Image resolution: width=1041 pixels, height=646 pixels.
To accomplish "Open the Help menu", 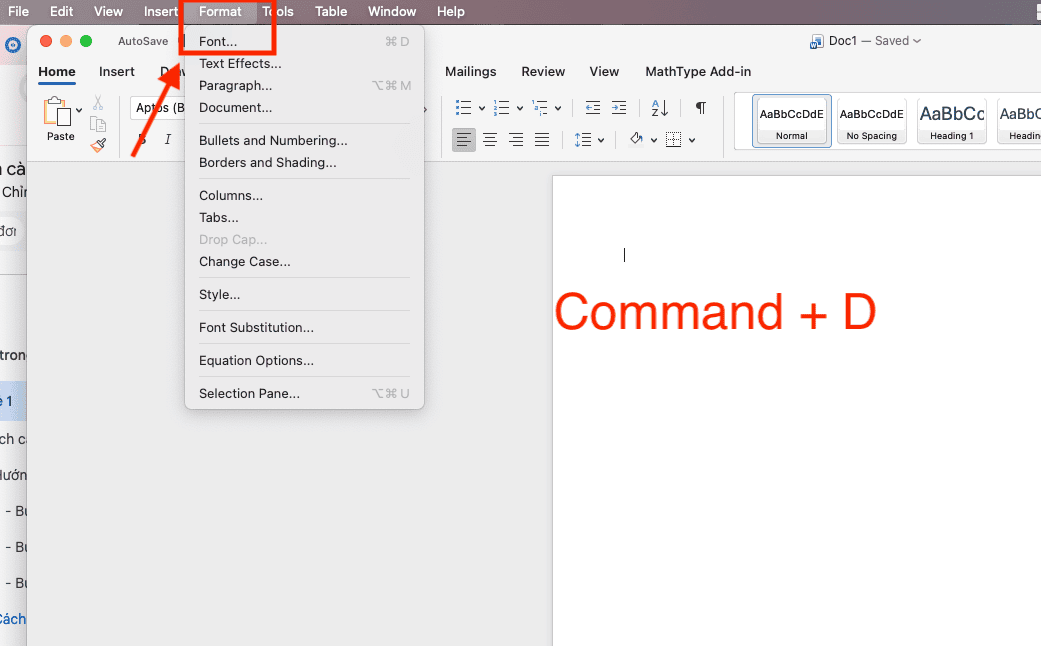I will (450, 11).
